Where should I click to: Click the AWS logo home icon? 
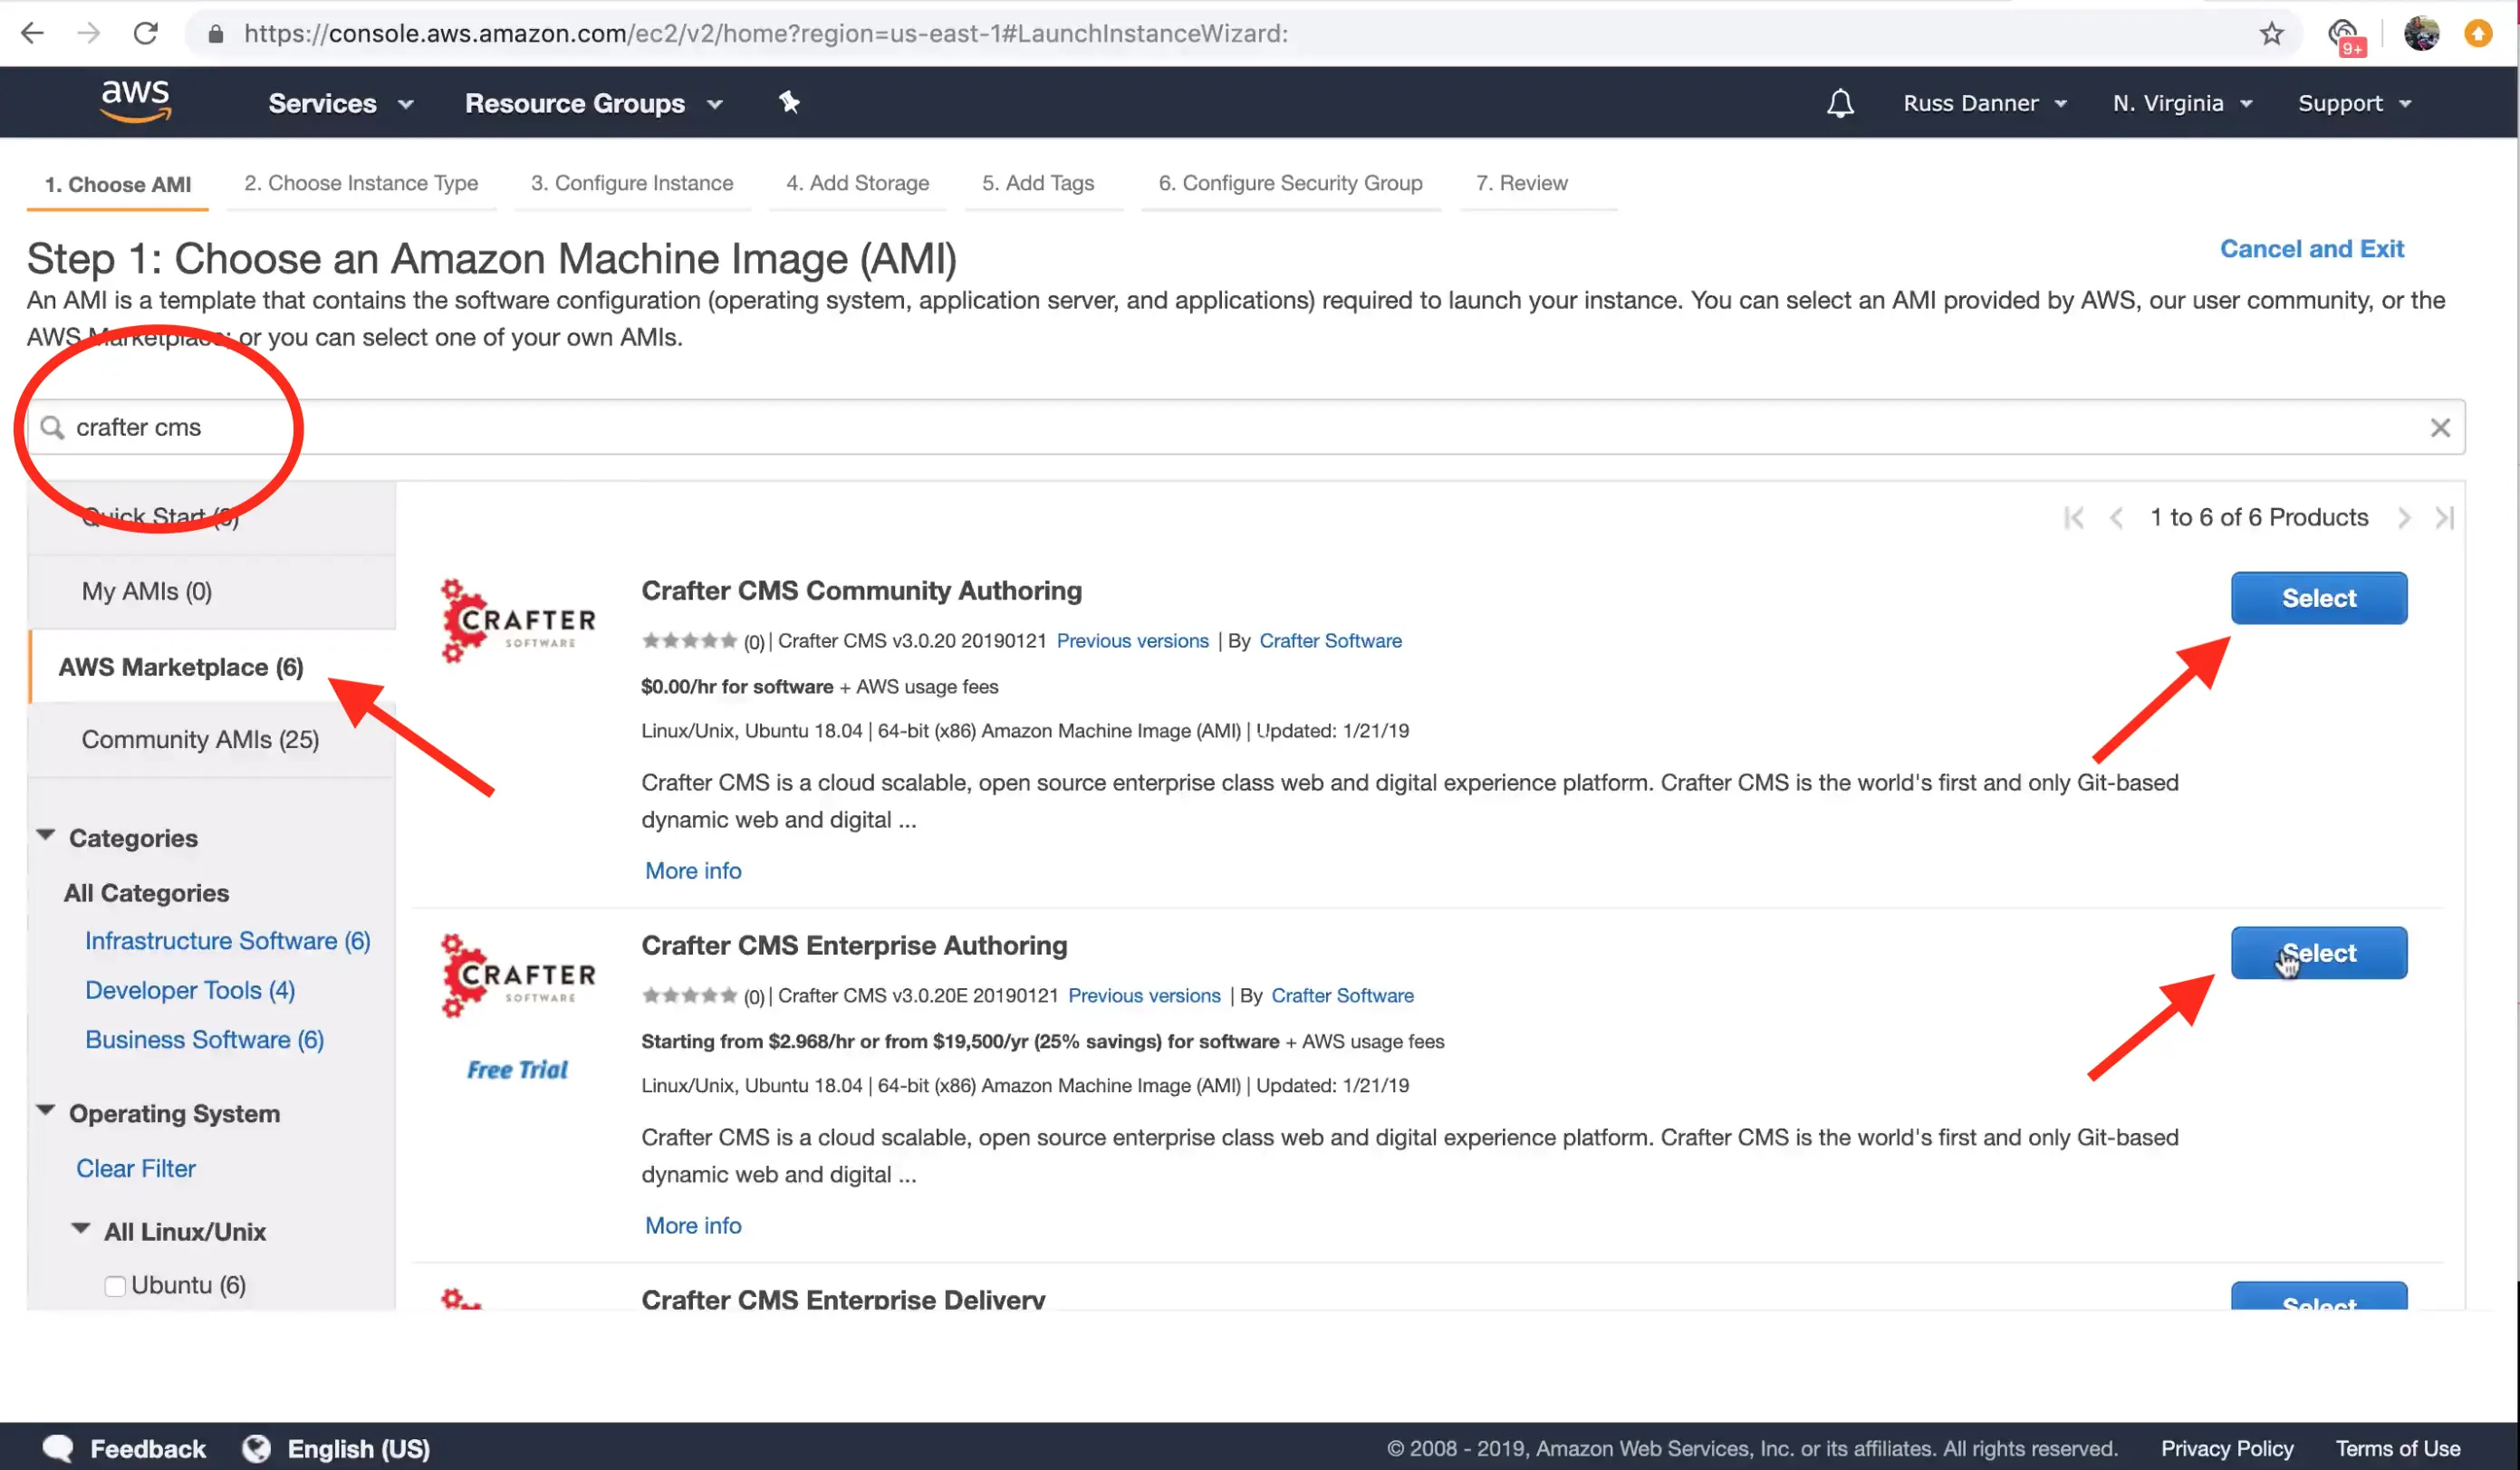click(136, 101)
